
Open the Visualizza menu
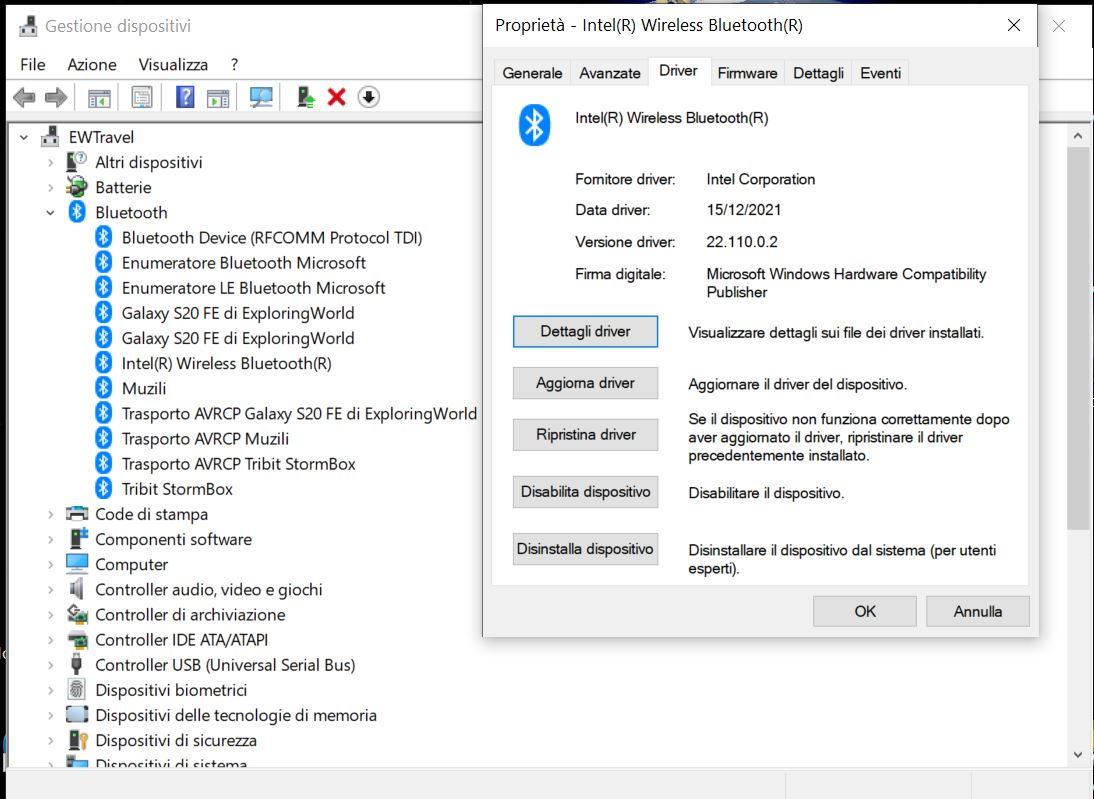173,64
